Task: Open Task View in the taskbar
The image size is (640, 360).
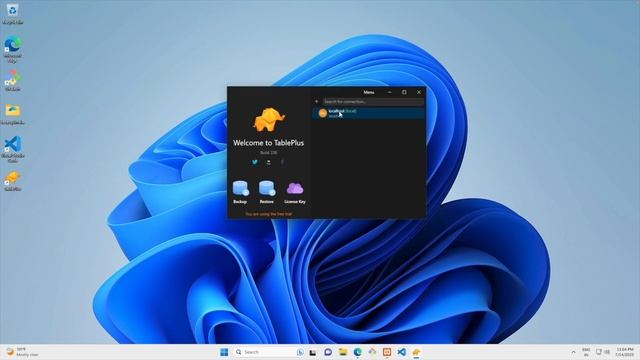Action: [x=313, y=352]
